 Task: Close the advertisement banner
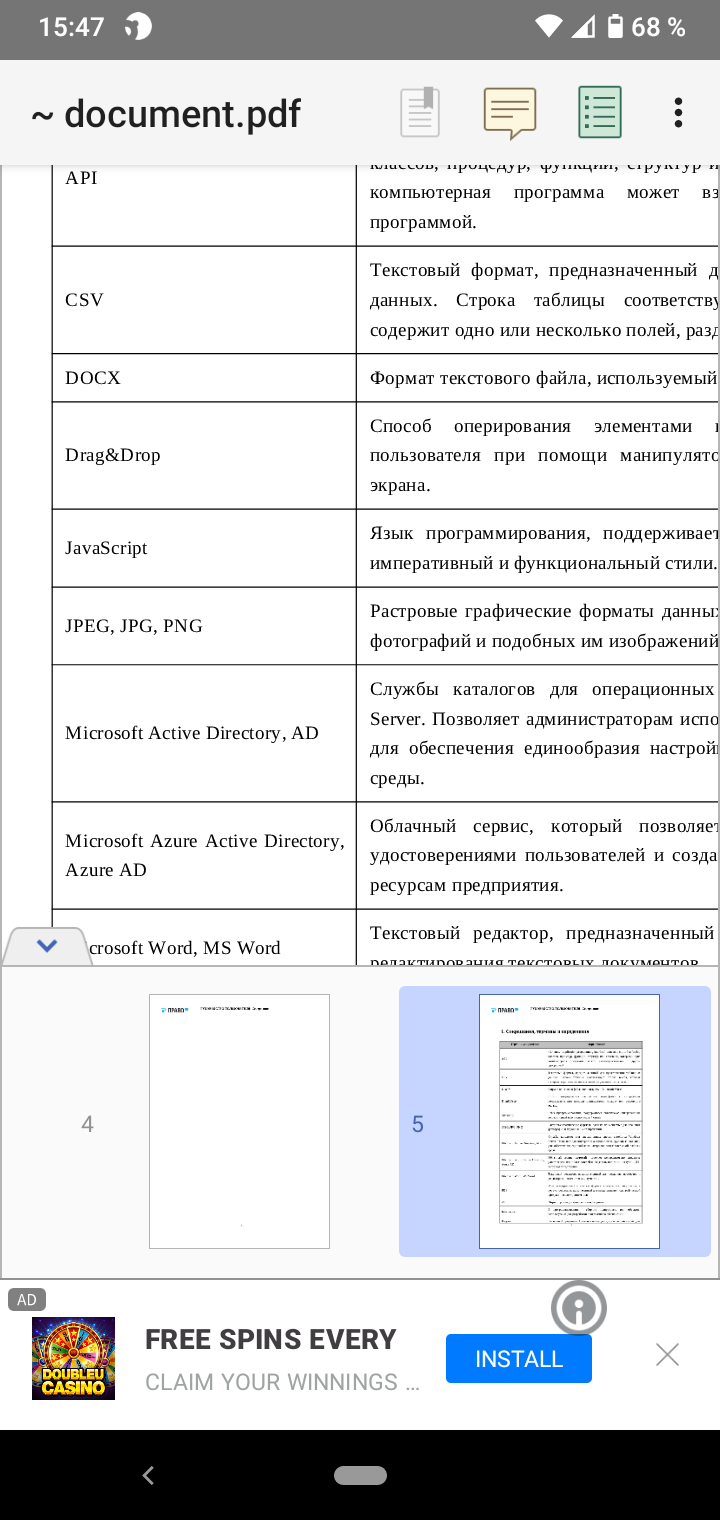pyautogui.click(x=667, y=1355)
